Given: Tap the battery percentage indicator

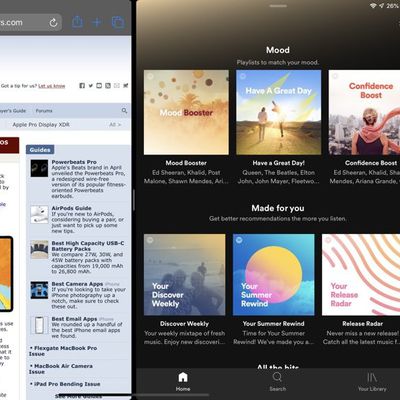Looking at the screenshot, I should click(x=393, y=6).
